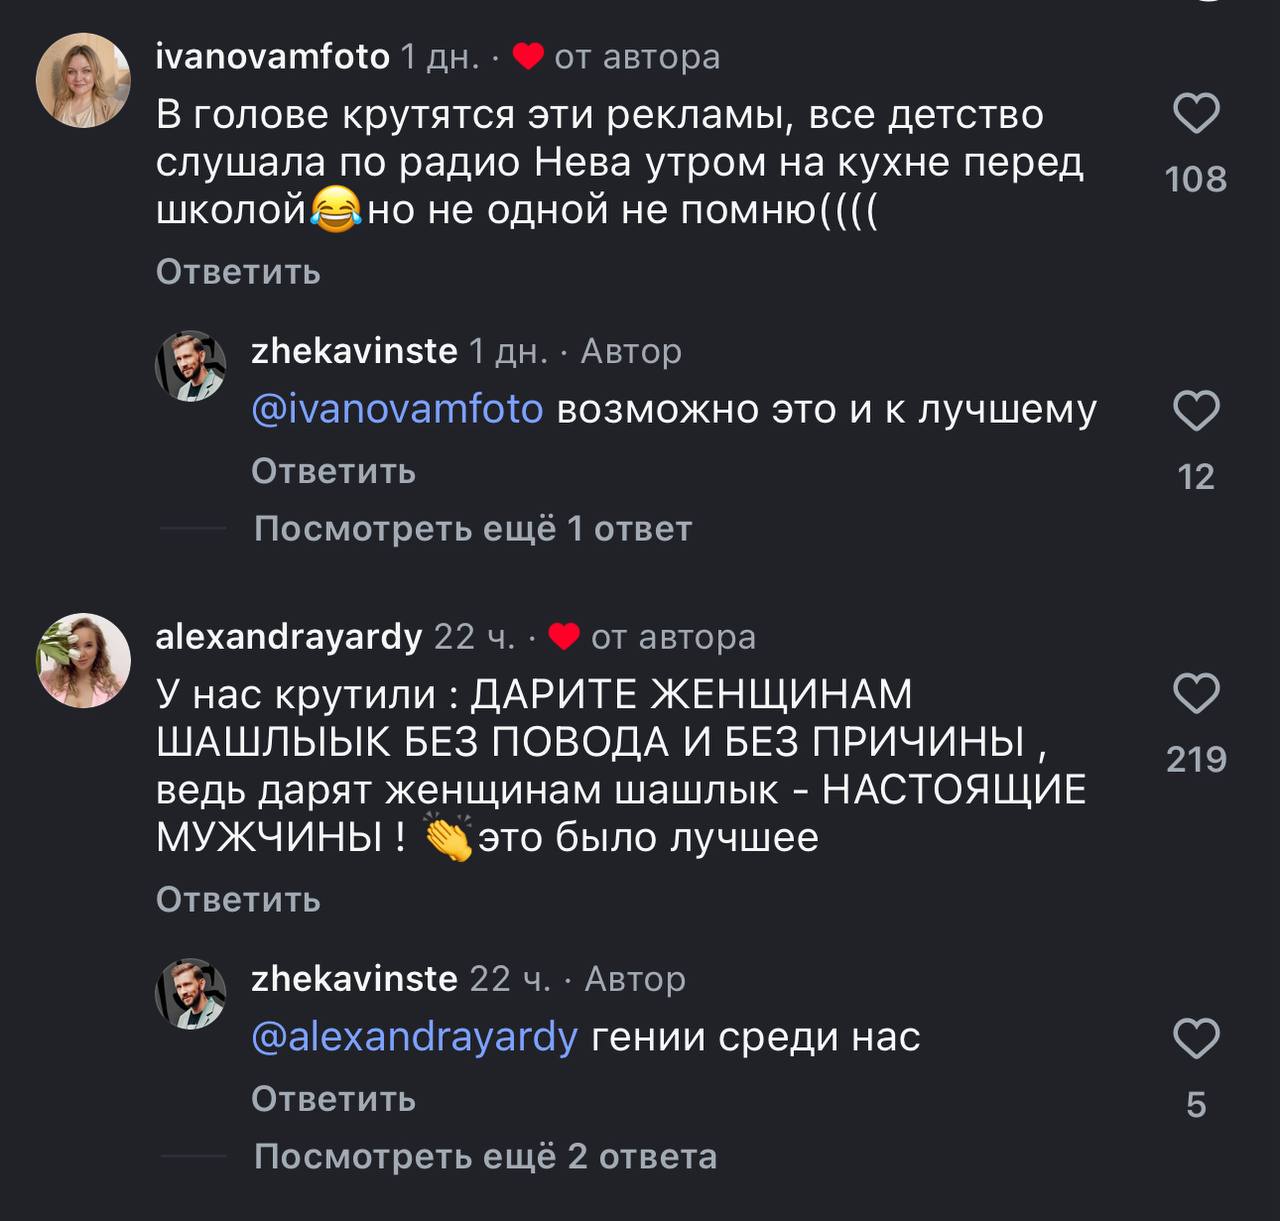
Task: Tap heart on zhekavinste's reply to alexandrayardy
Action: 1196,1039
